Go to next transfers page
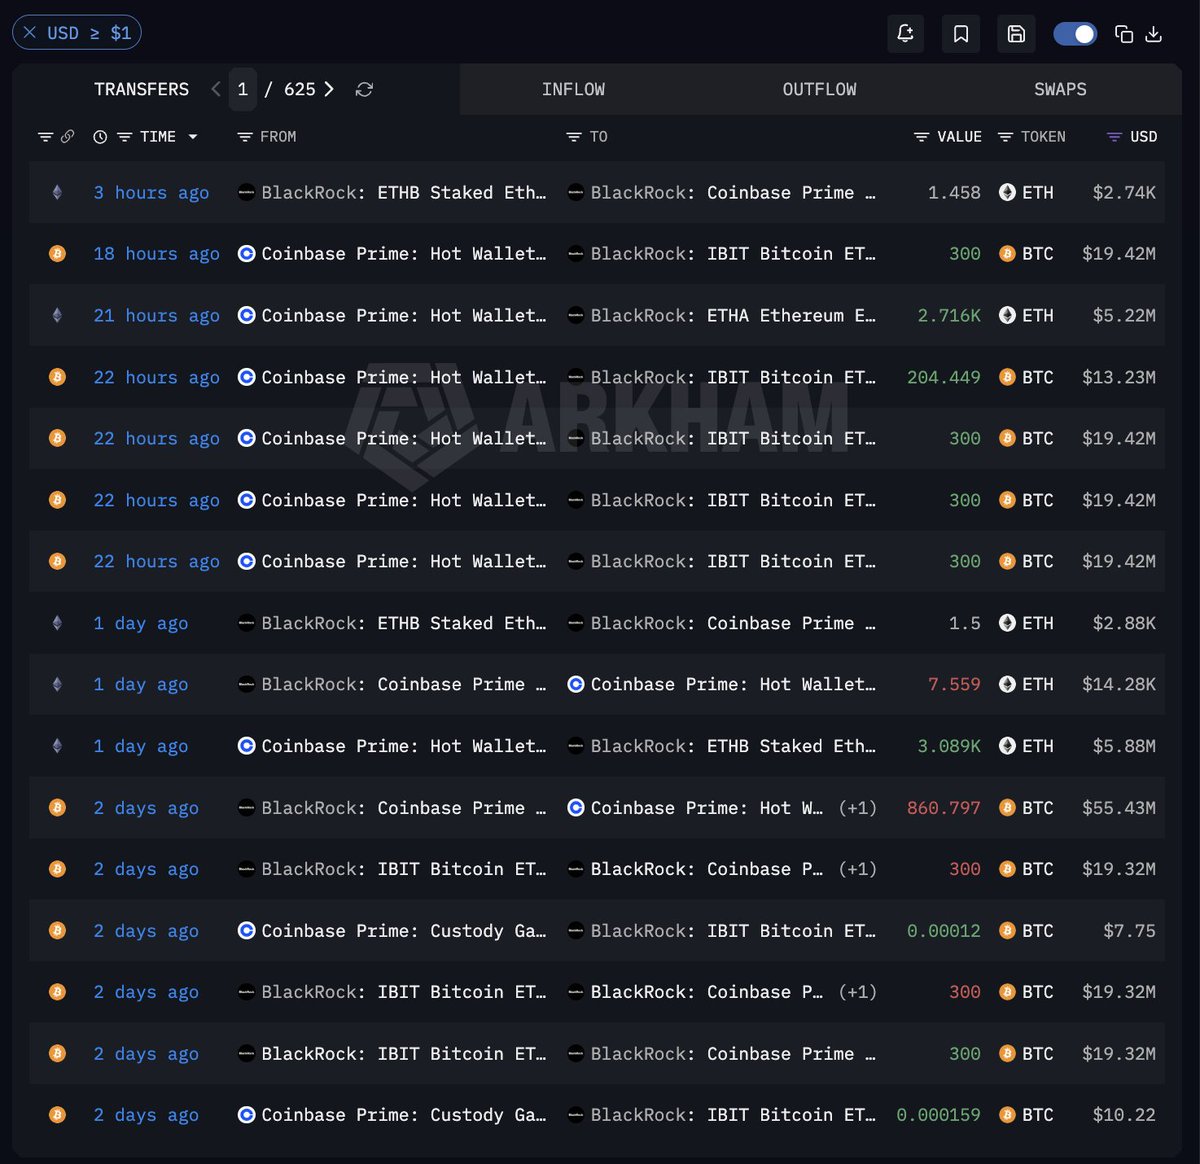The width and height of the screenshot is (1200, 1164). (329, 89)
